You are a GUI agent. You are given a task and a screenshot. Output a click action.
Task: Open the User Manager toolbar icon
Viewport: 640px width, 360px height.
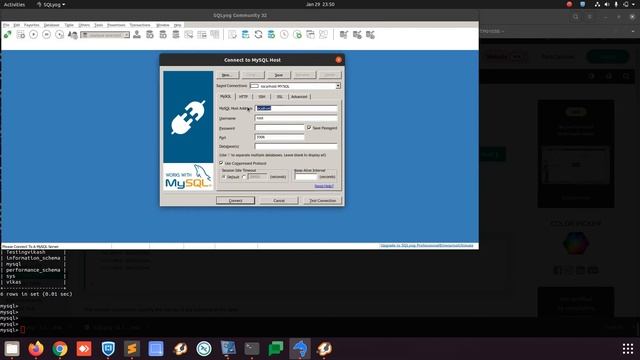137,35
